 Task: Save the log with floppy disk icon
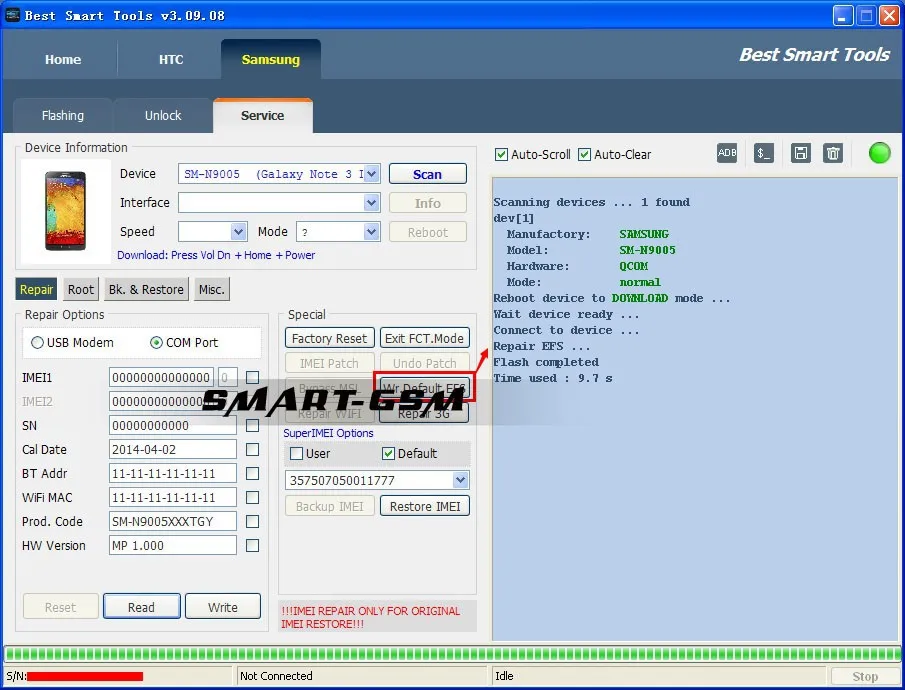click(x=801, y=153)
